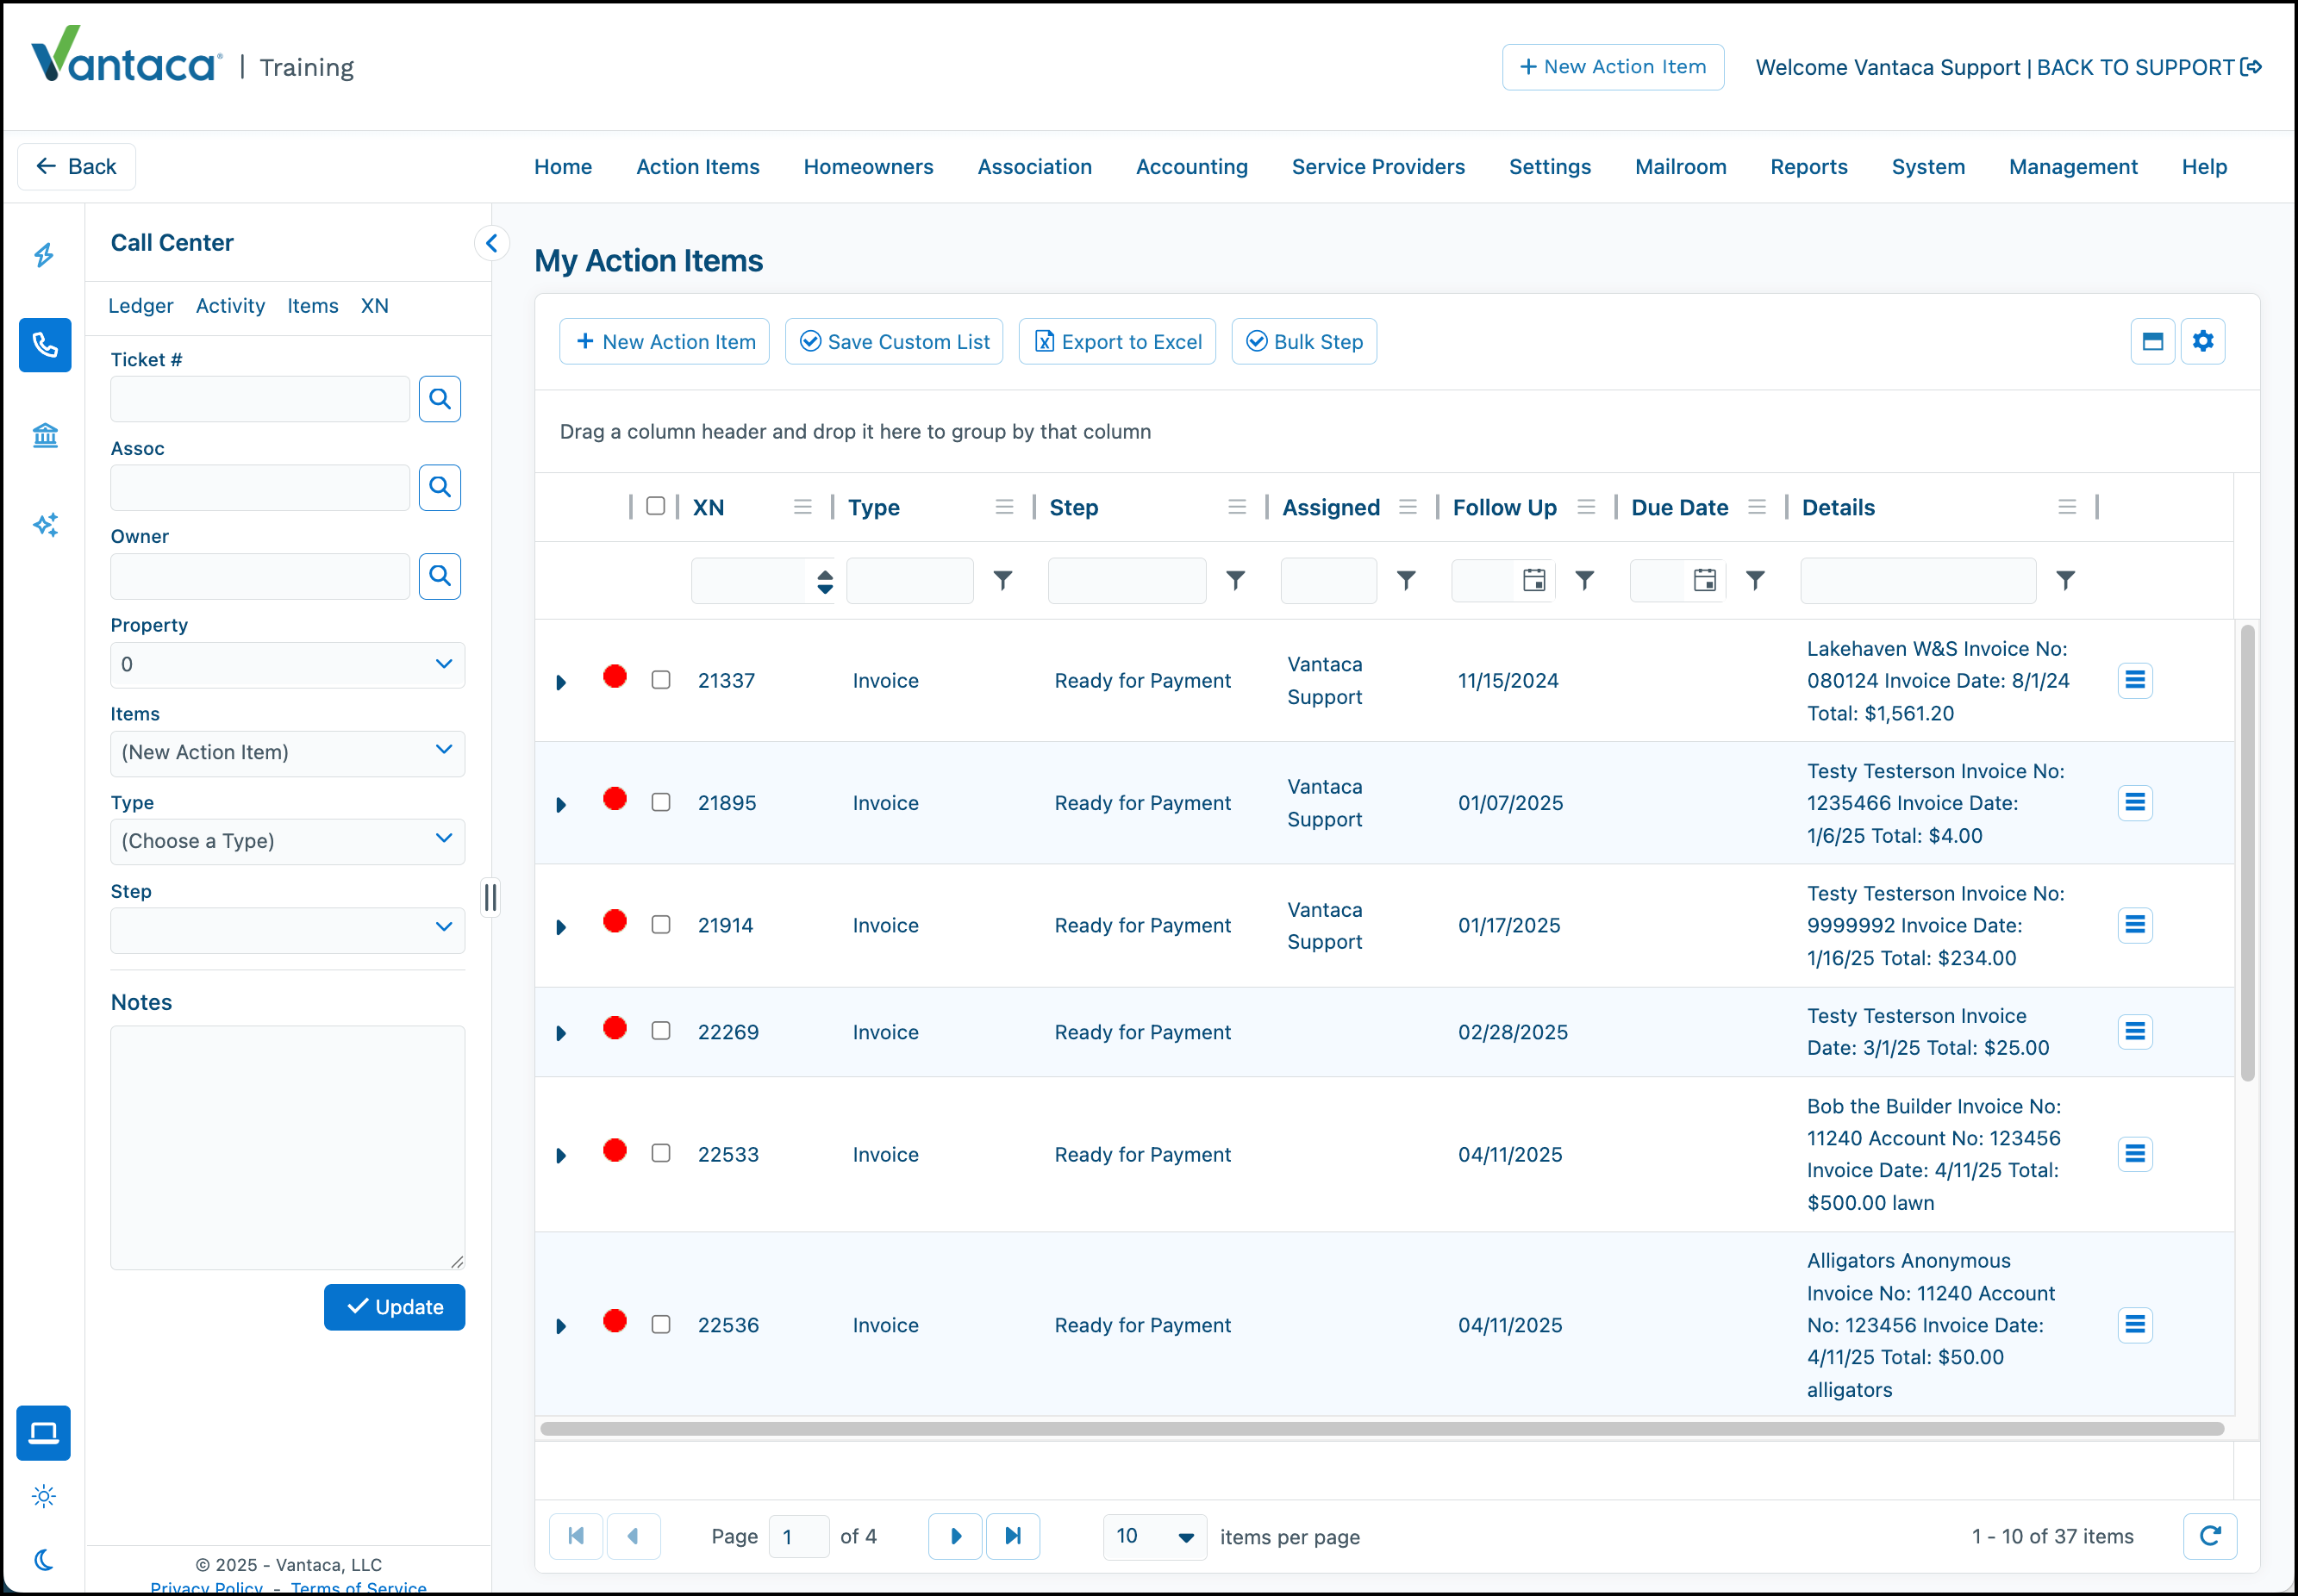The height and width of the screenshot is (1596, 2298).
Task: Click the grid settings gear icon
Action: 2203,342
